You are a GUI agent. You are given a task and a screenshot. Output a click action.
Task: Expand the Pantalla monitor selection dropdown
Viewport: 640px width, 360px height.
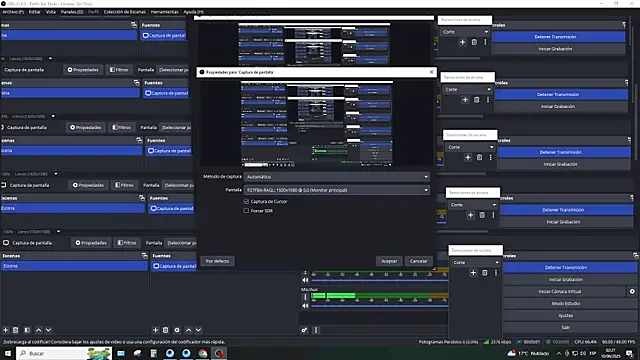(337, 190)
